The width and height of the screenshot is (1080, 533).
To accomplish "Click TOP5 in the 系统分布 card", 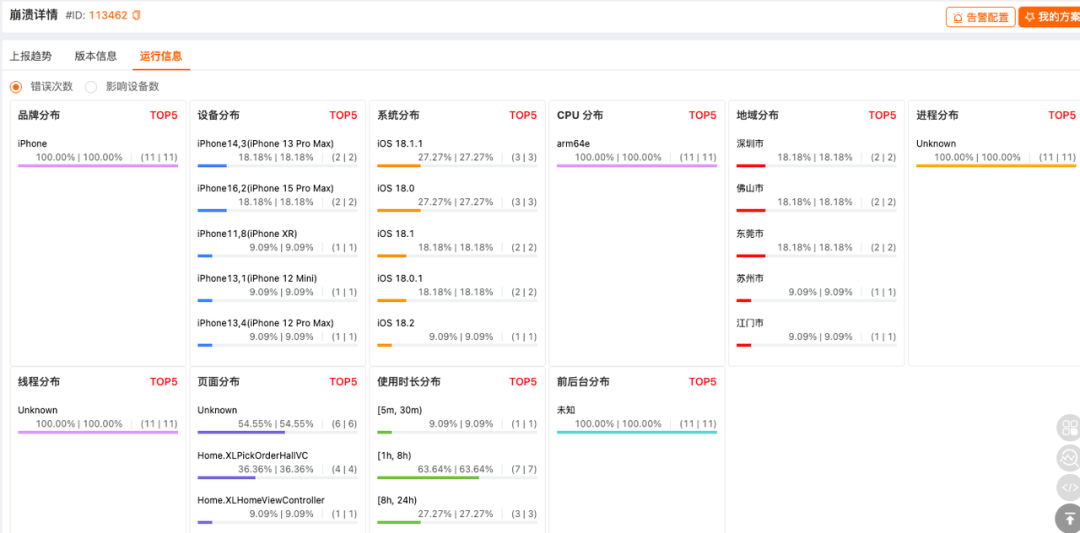I will click(x=523, y=116).
